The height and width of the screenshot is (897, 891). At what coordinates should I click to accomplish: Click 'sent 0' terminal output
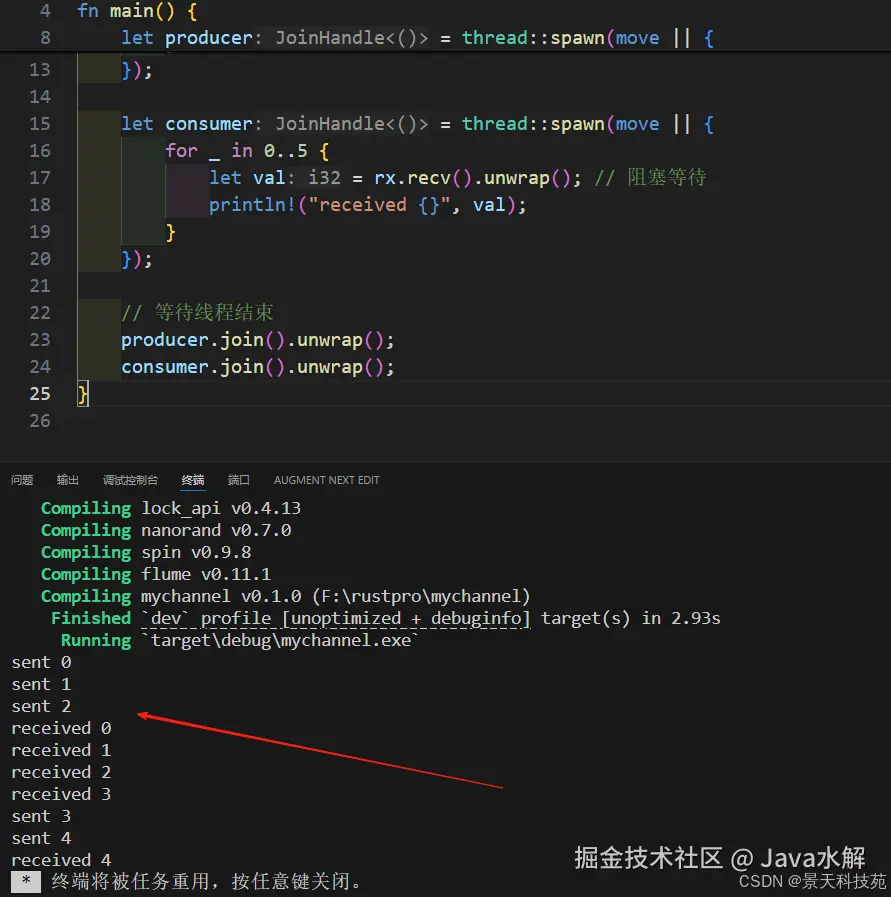tap(41, 662)
